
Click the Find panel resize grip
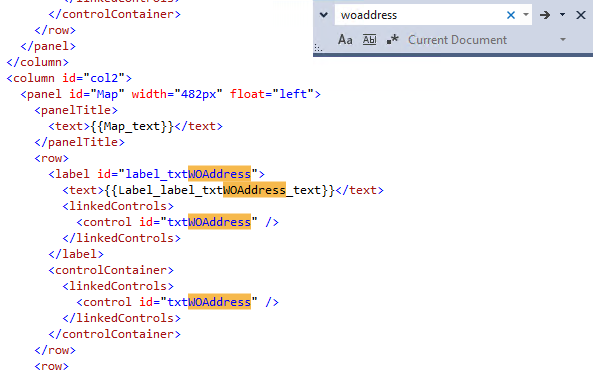pos(318,48)
